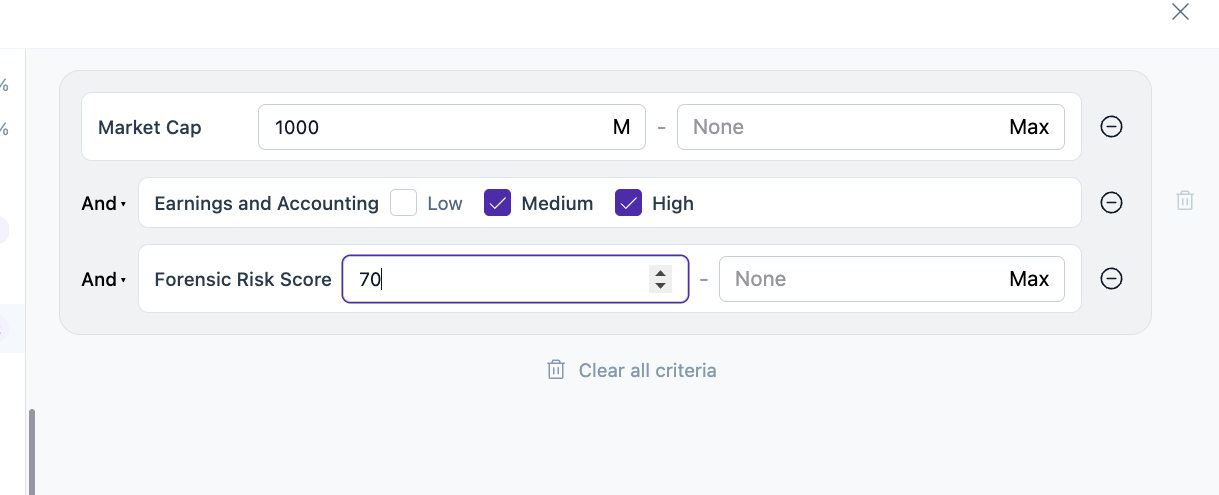Uncheck the Medium checkbox
The image size is (1219, 495).
[x=498, y=203]
